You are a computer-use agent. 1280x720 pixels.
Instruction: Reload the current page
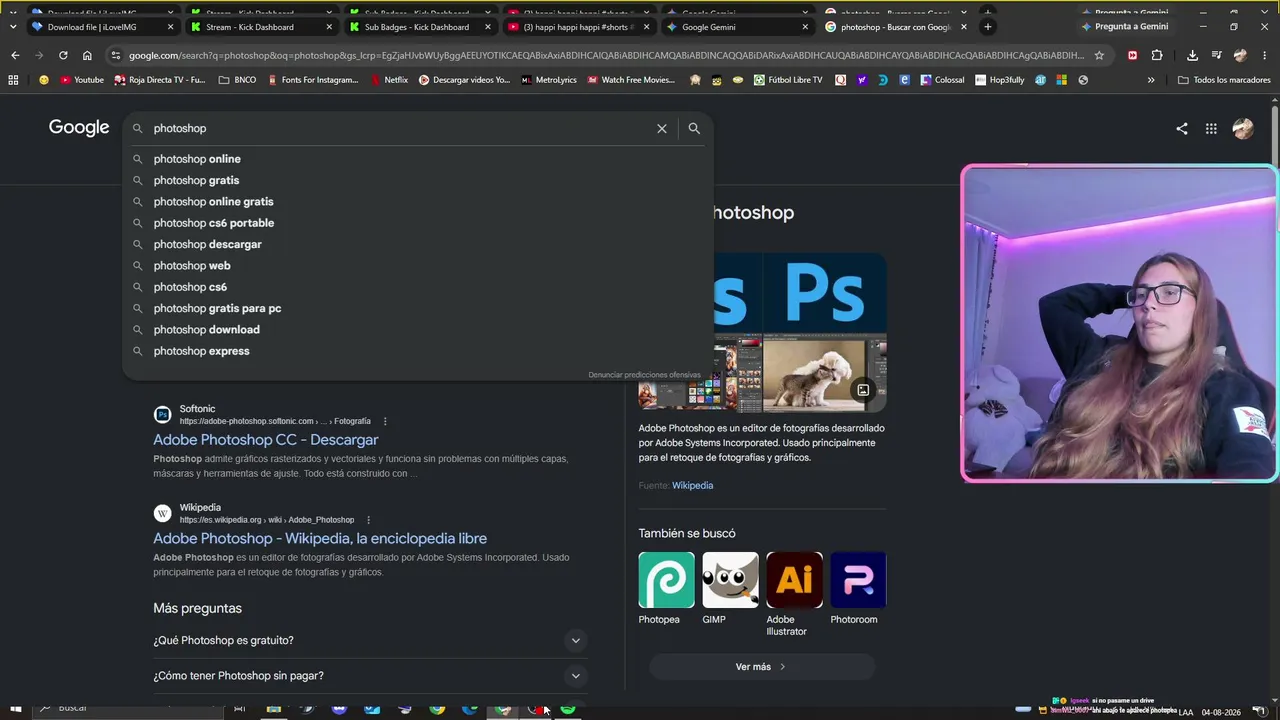point(63,55)
